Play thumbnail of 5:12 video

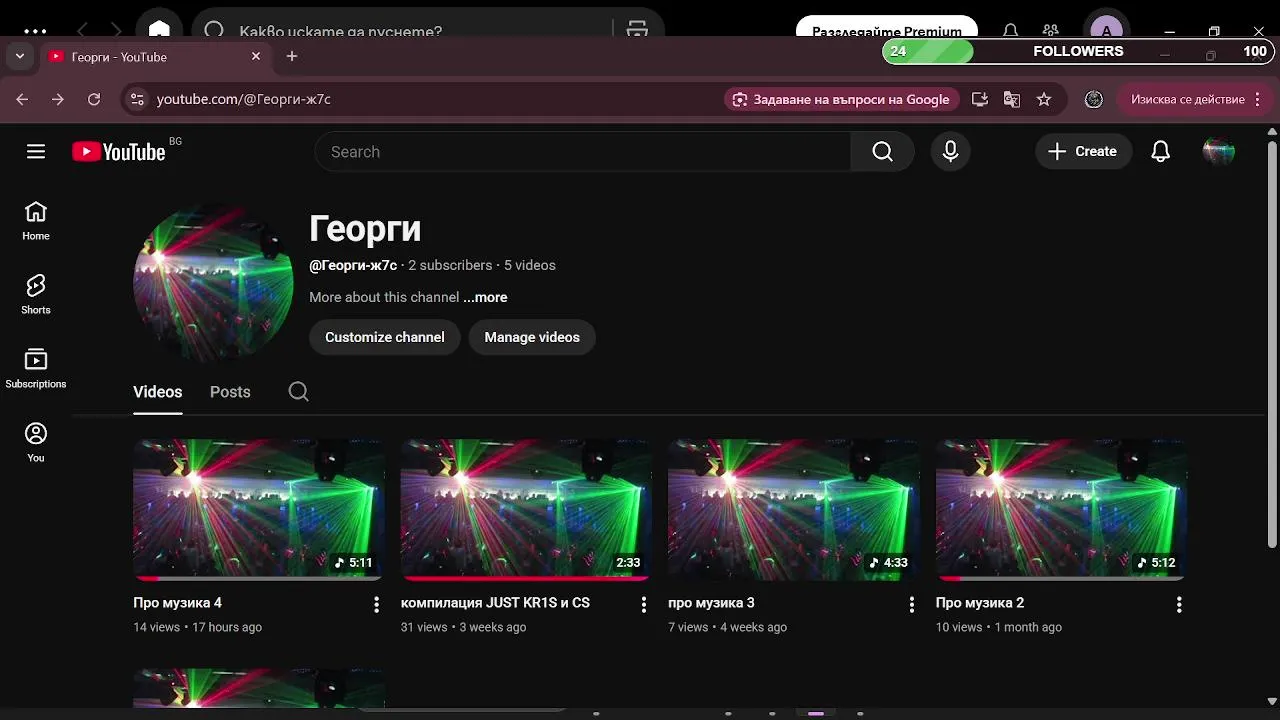[1061, 510]
